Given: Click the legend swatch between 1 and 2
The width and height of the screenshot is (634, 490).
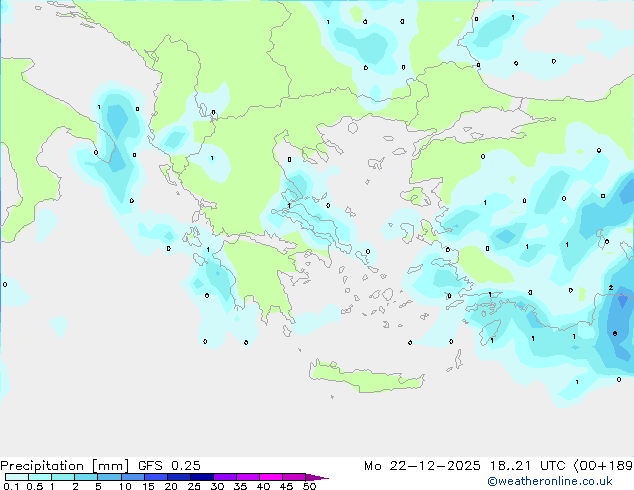Looking at the screenshot, I should 63,477.
